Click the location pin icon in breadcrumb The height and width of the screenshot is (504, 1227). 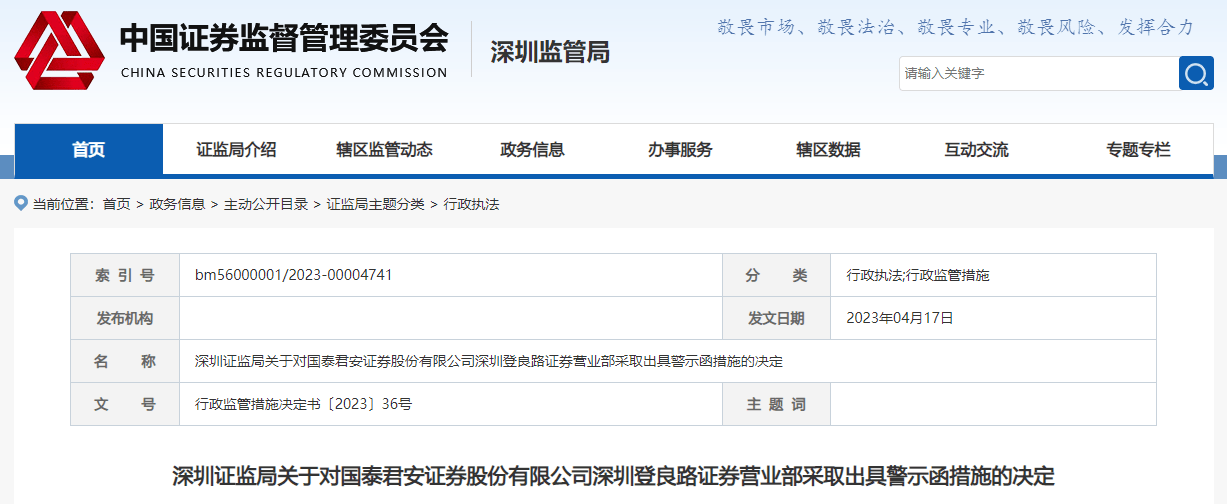pos(21,203)
